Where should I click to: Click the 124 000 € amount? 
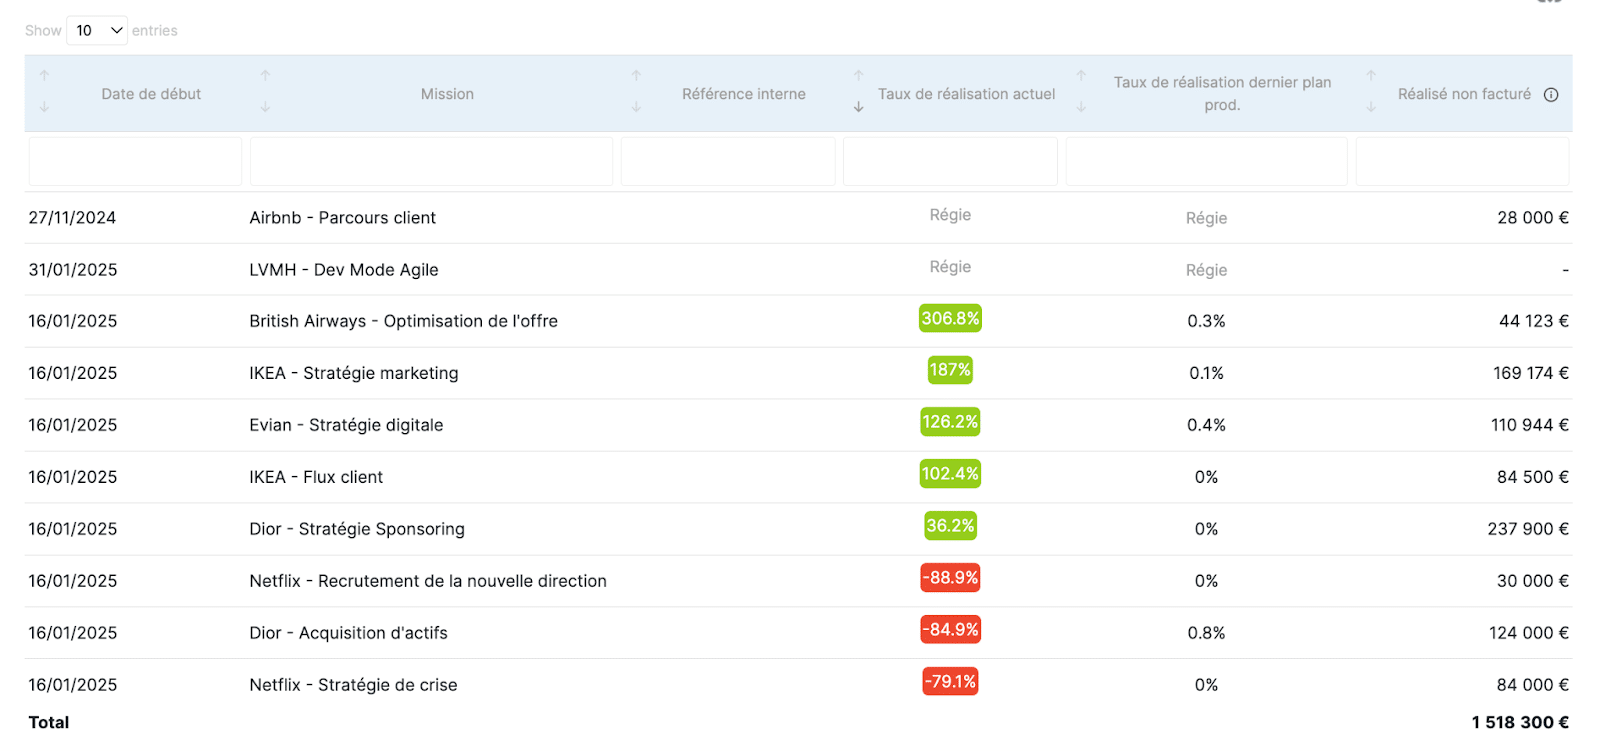tap(1529, 633)
